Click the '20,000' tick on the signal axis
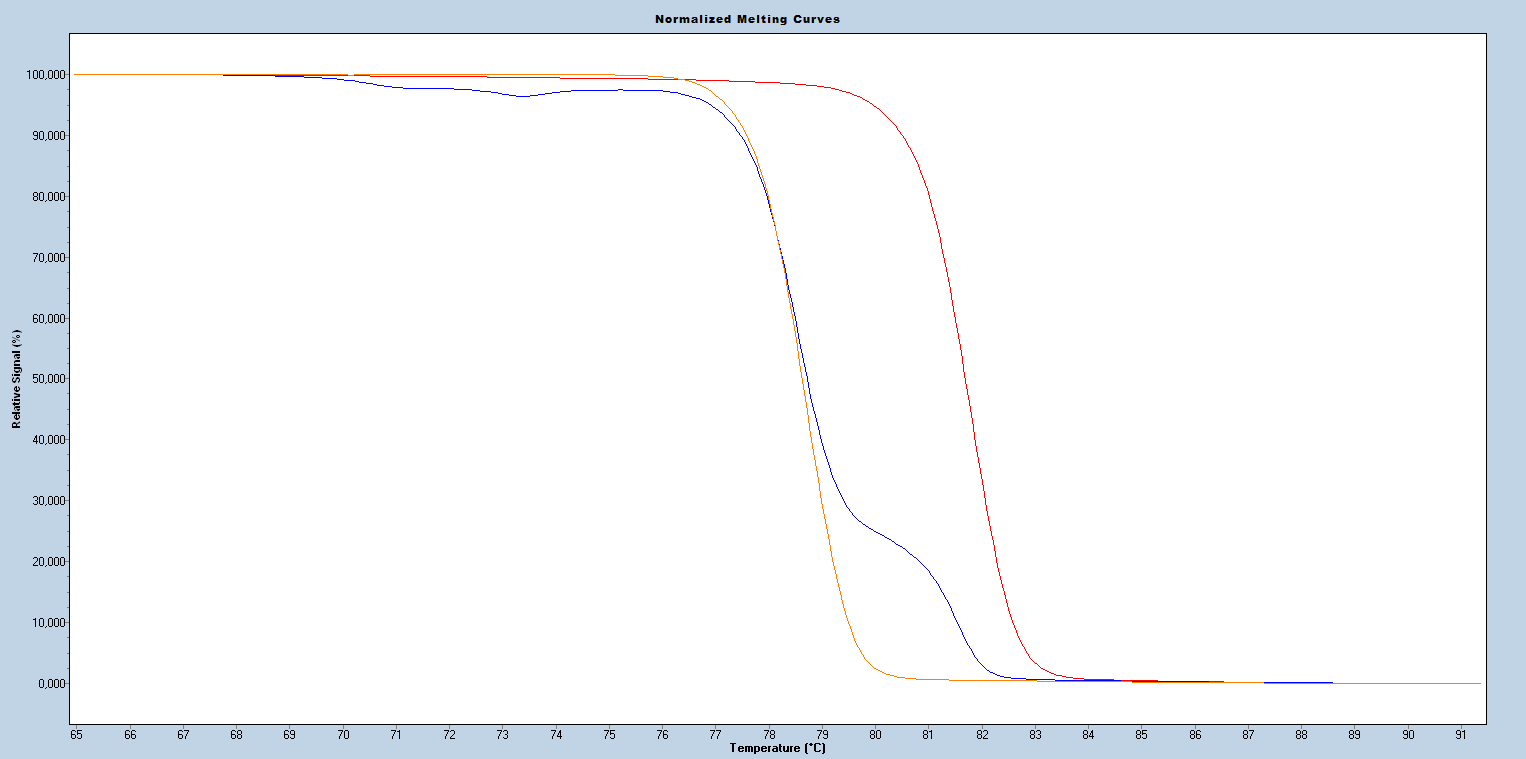The image size is (1526, 759). click(48, 562)
